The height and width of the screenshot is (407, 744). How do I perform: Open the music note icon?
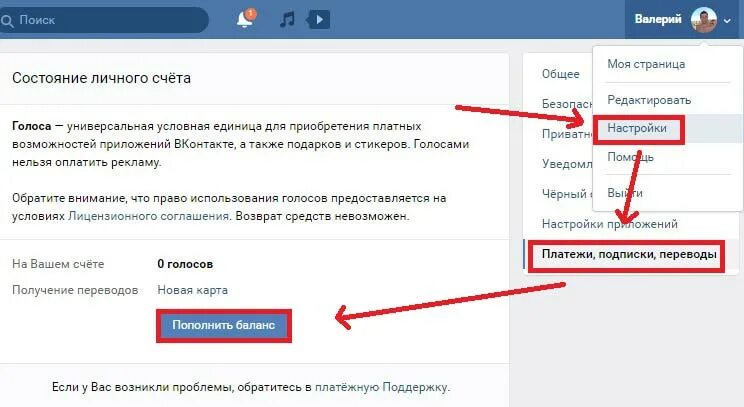tap(287, 19)
